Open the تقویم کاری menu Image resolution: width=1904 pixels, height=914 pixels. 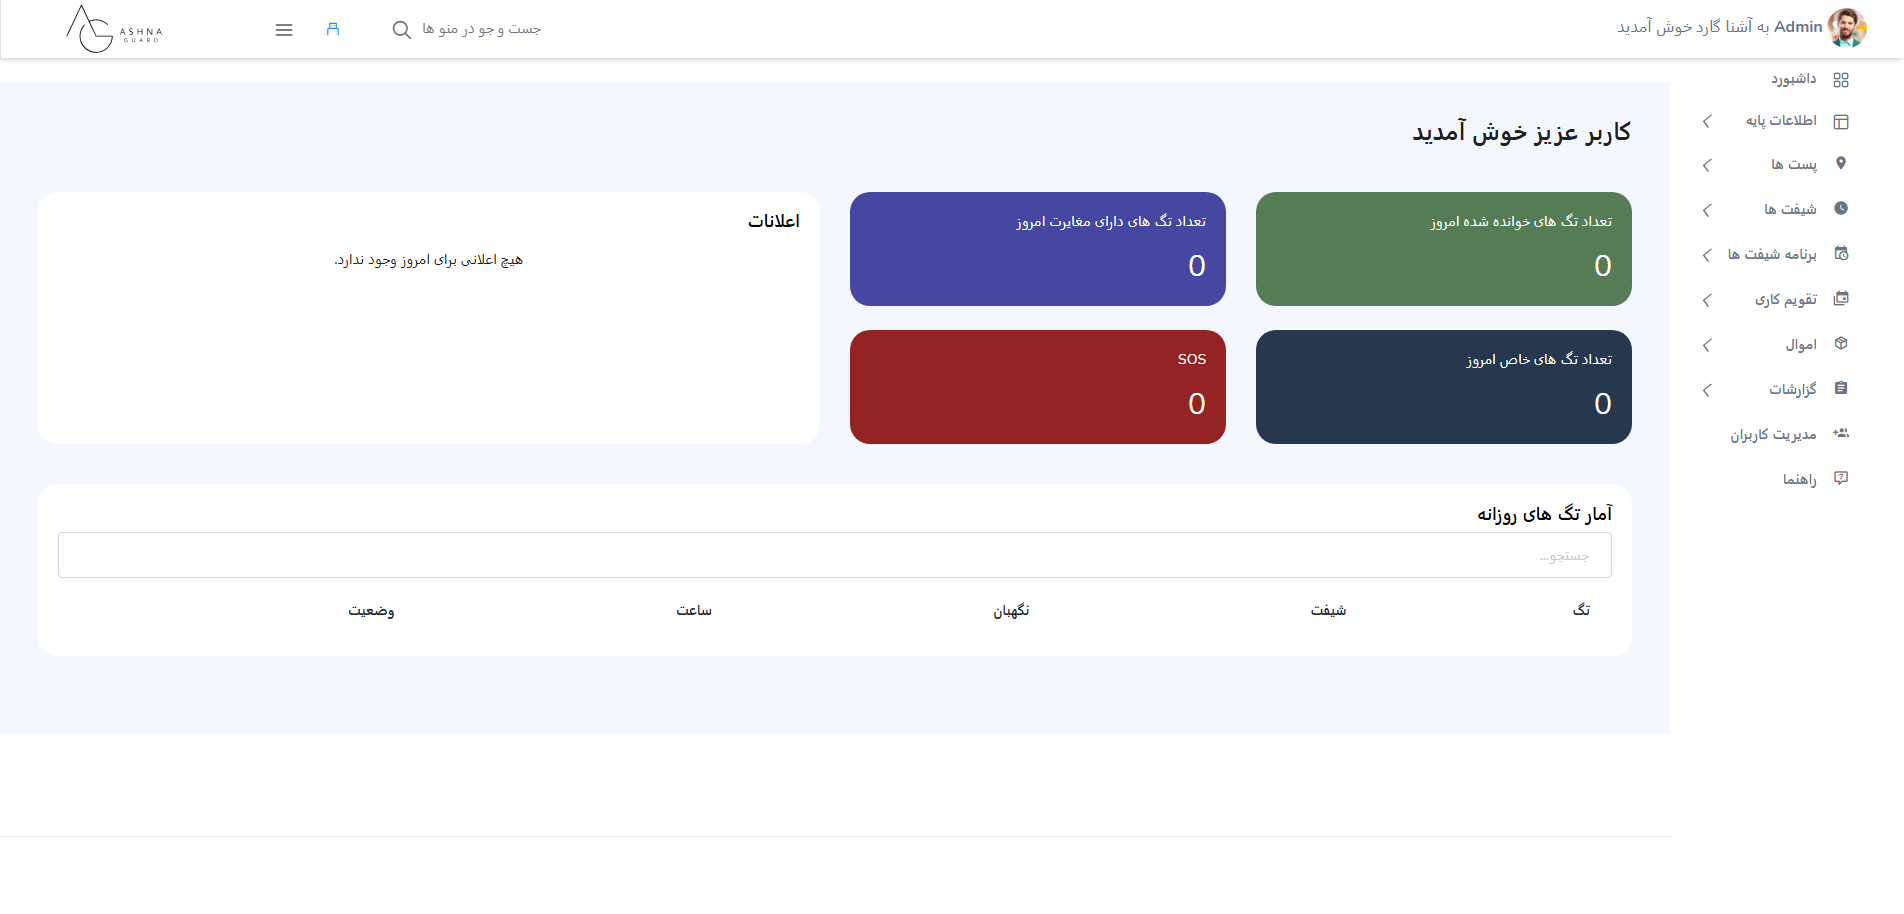[x=1786, y=299]
